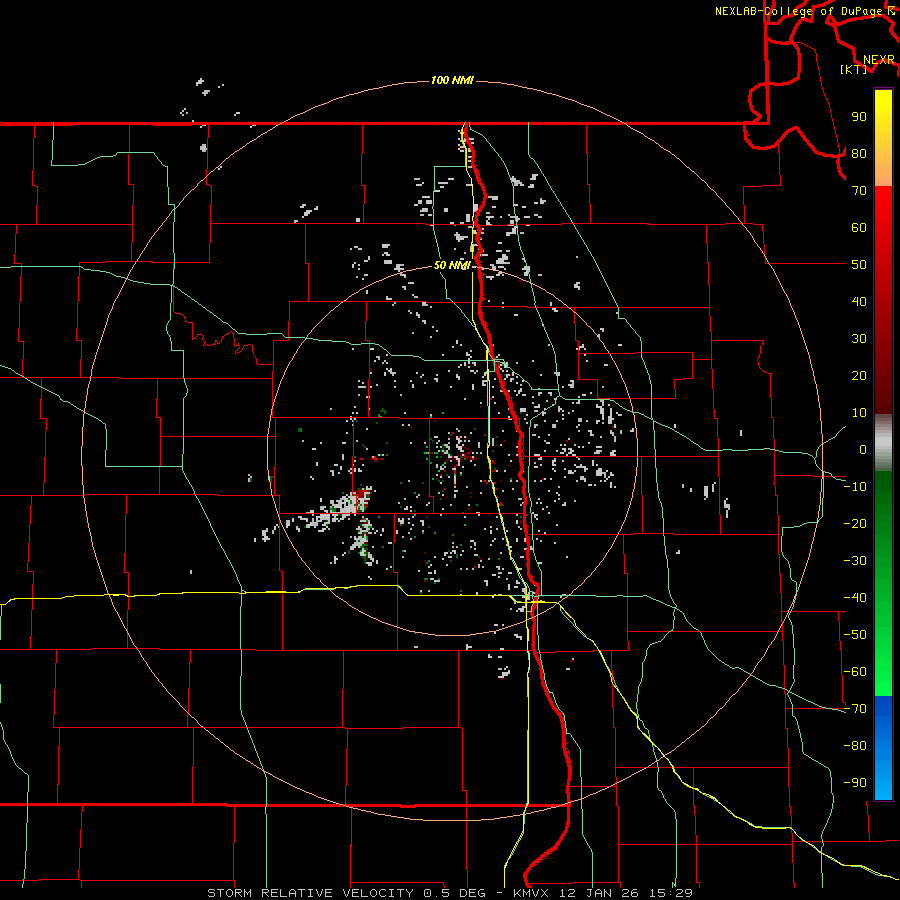This screenshot has width=900, height=900.
Task: Click the [KT] units label
Action: point(853,69)
